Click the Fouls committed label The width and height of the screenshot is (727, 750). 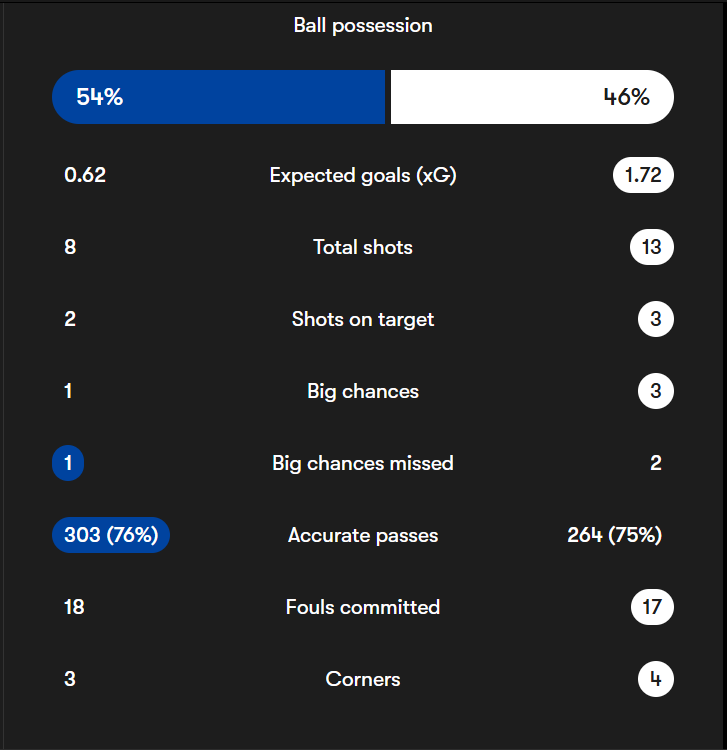coord(363,607)
